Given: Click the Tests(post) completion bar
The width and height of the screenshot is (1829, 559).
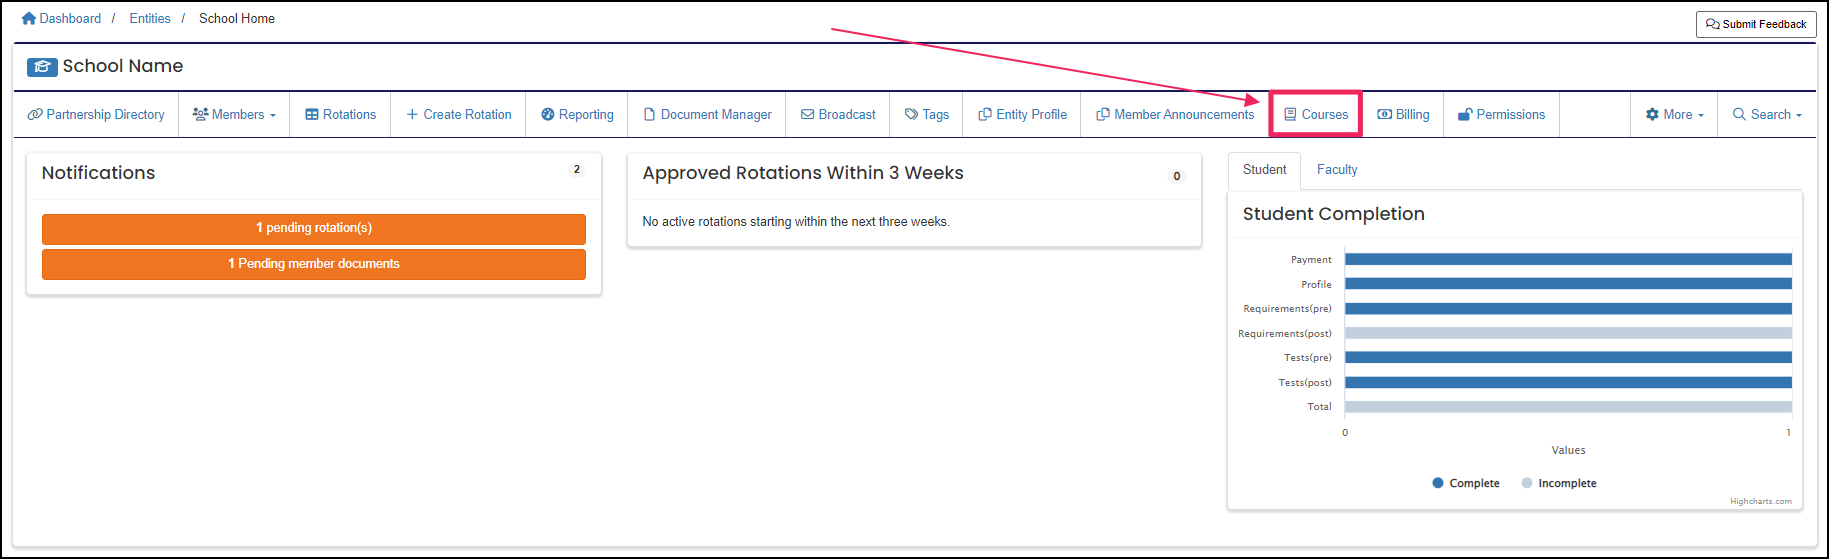Looking at the screenshot, I should point(1568,382).
